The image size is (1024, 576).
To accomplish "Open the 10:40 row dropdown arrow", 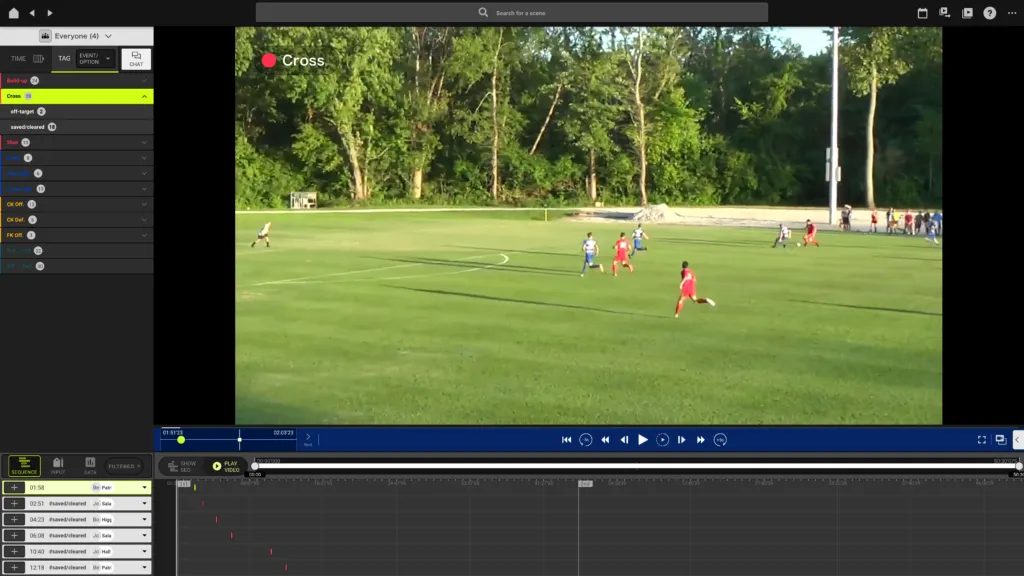I will pos(144,551).
